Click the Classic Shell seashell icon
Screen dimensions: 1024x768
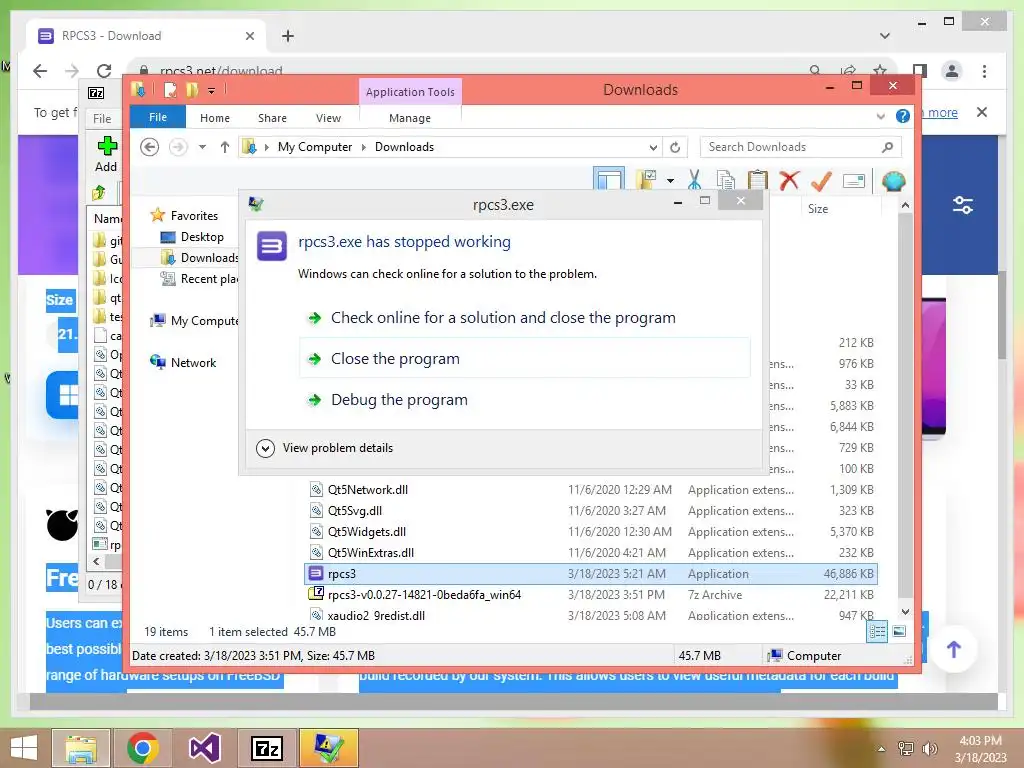(893, 181)
